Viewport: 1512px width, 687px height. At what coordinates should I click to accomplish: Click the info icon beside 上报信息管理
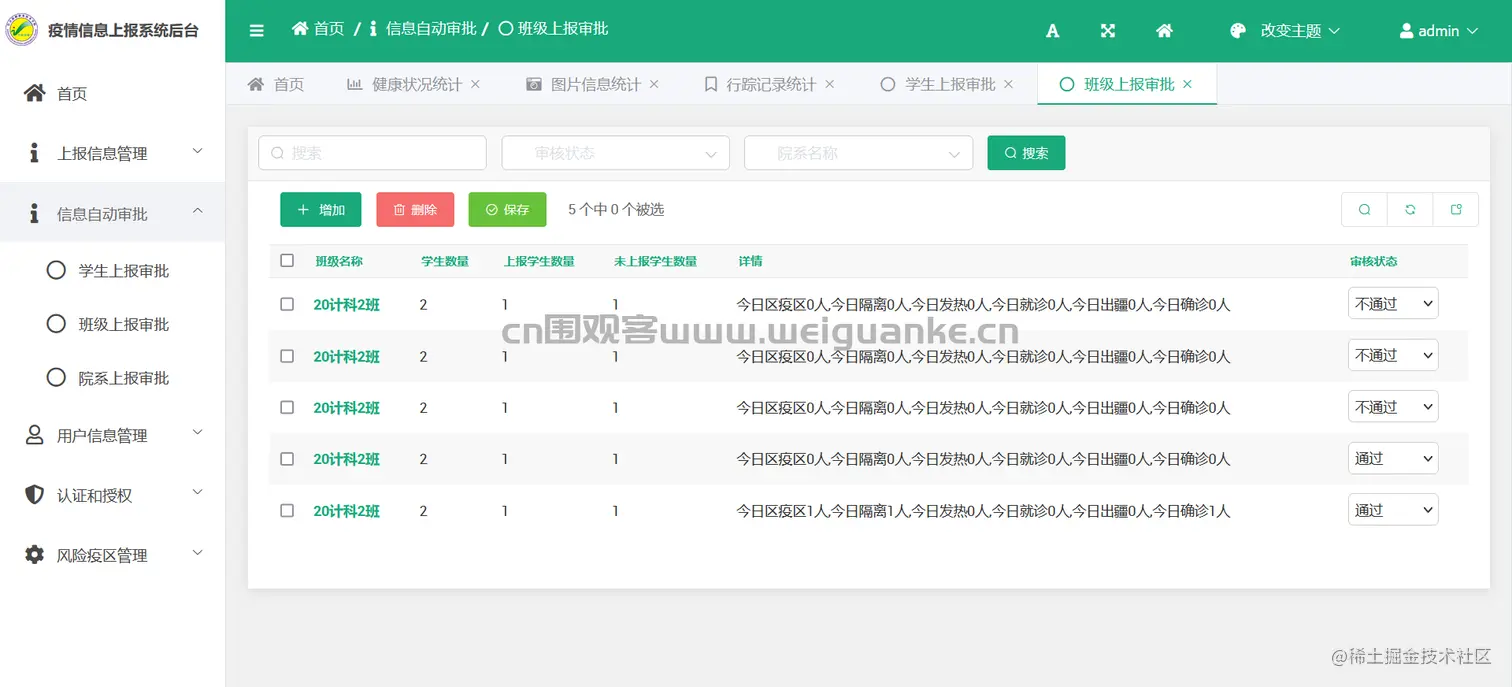coord(34,153)
